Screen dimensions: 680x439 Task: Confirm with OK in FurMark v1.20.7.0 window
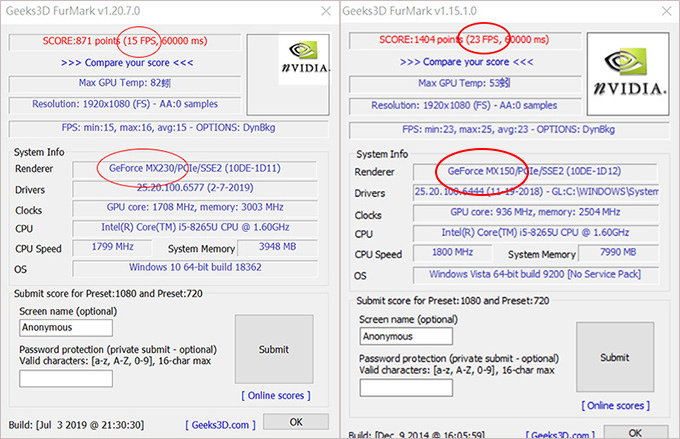click(296, 422)
